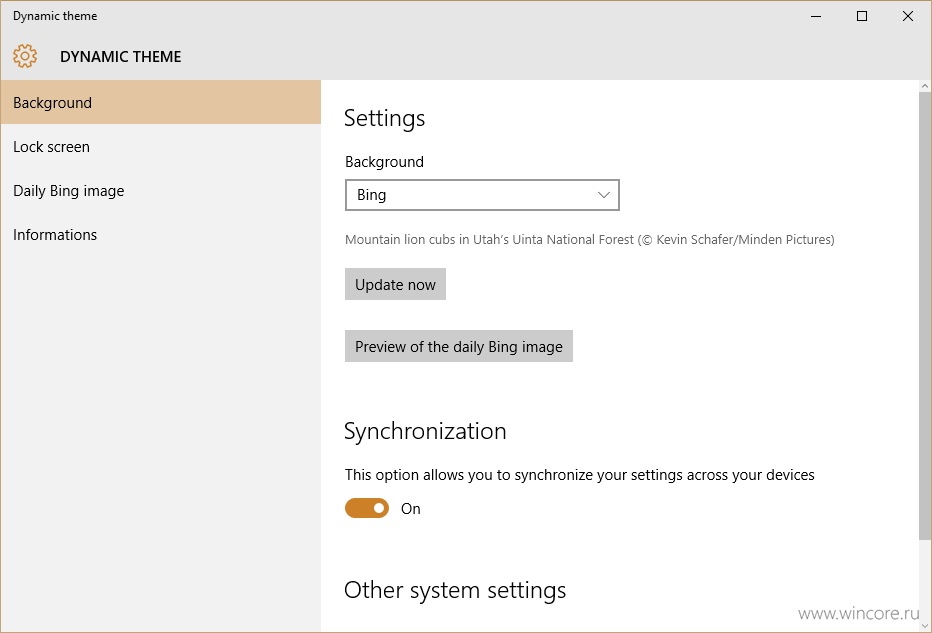Image resolution: width=932 pixels, height=633 pixels.
Task: Turn off the Synchronization toggle switch
Action: click(x=367, y=508)
